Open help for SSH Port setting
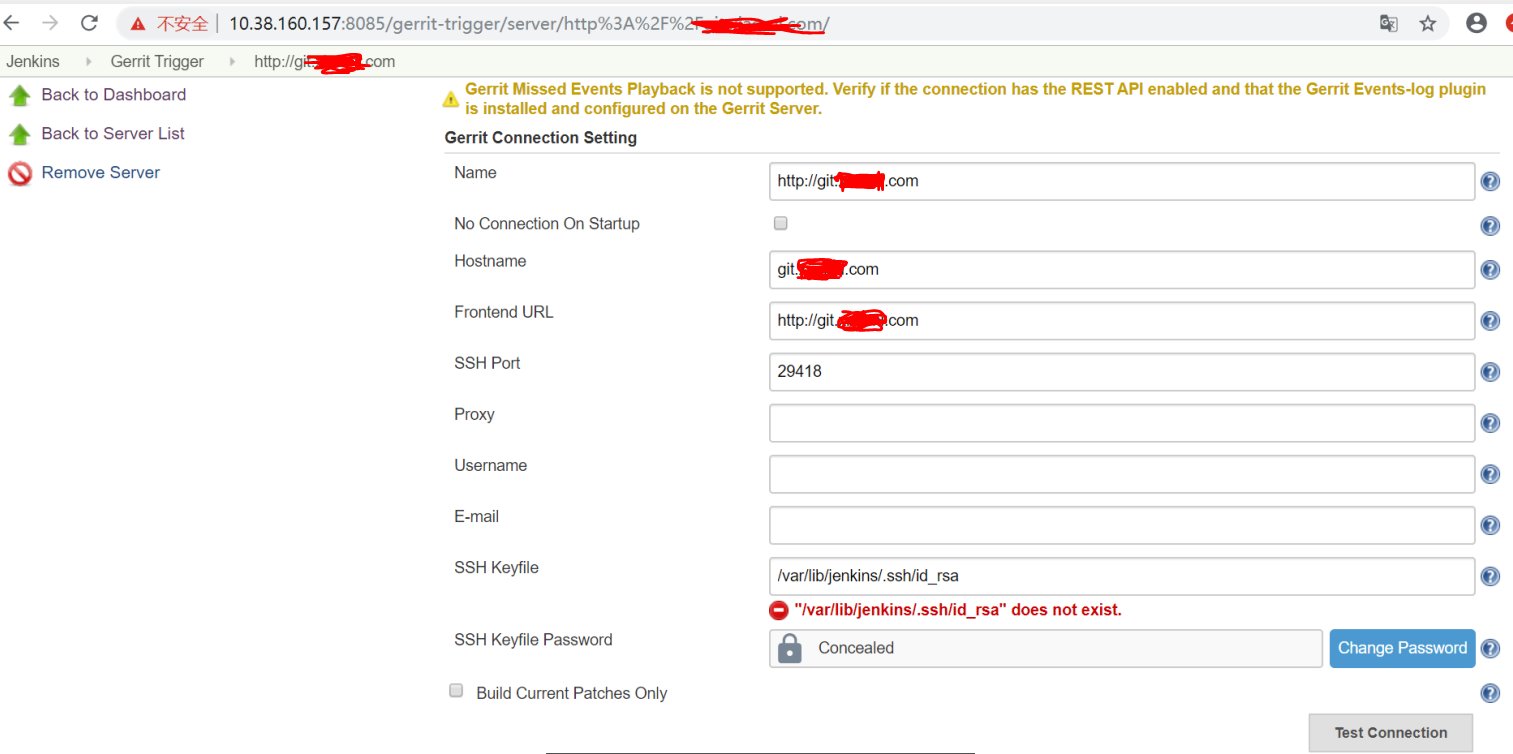This screenshot has height=754, width=1513. (1490, 371)
